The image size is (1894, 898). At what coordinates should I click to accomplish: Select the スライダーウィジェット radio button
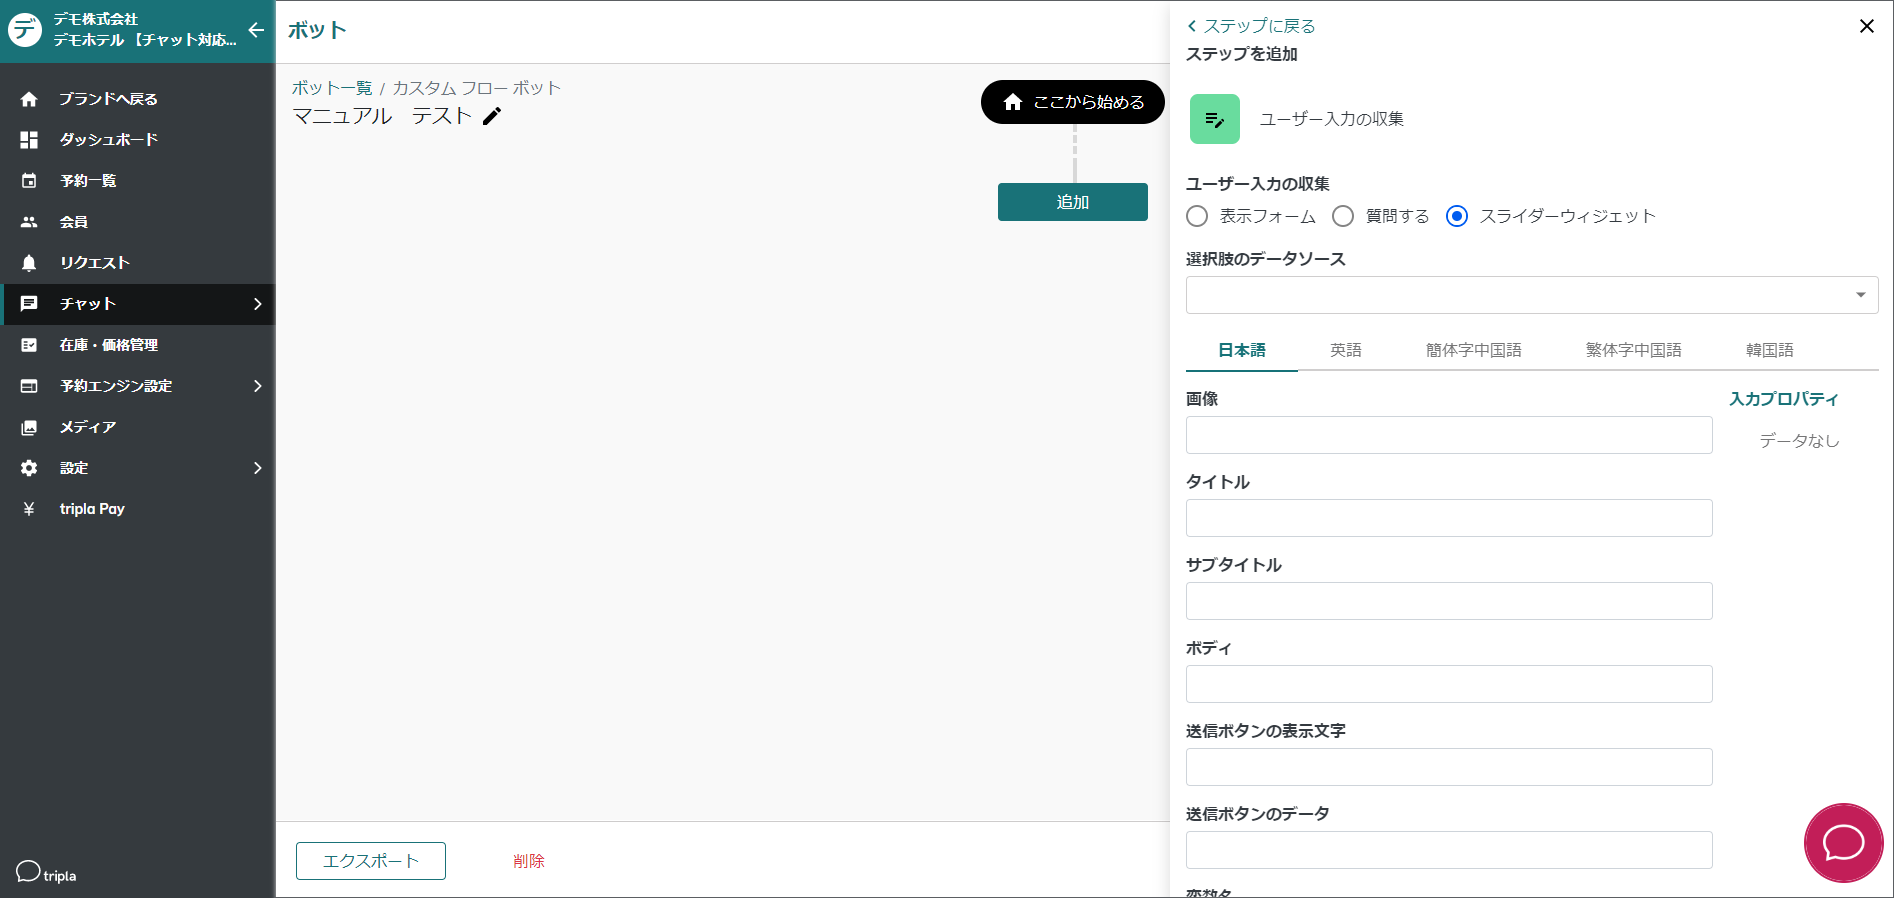[x=1457, y=216]
